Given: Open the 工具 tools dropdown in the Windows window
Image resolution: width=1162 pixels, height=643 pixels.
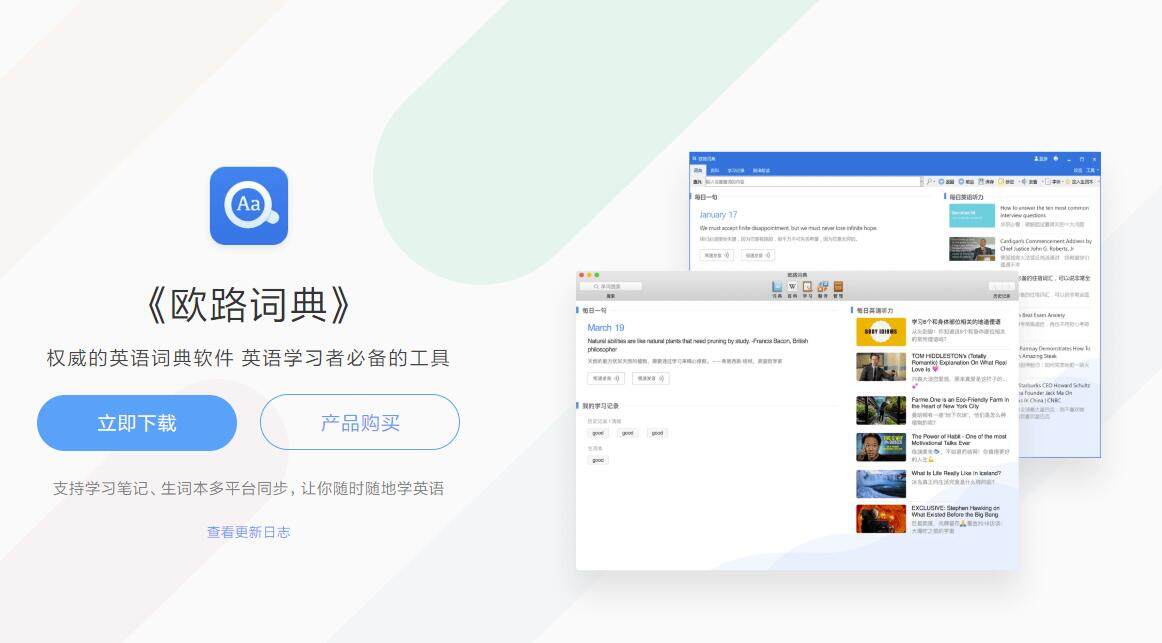Looking at the screenshot, I should point(1093,170).
